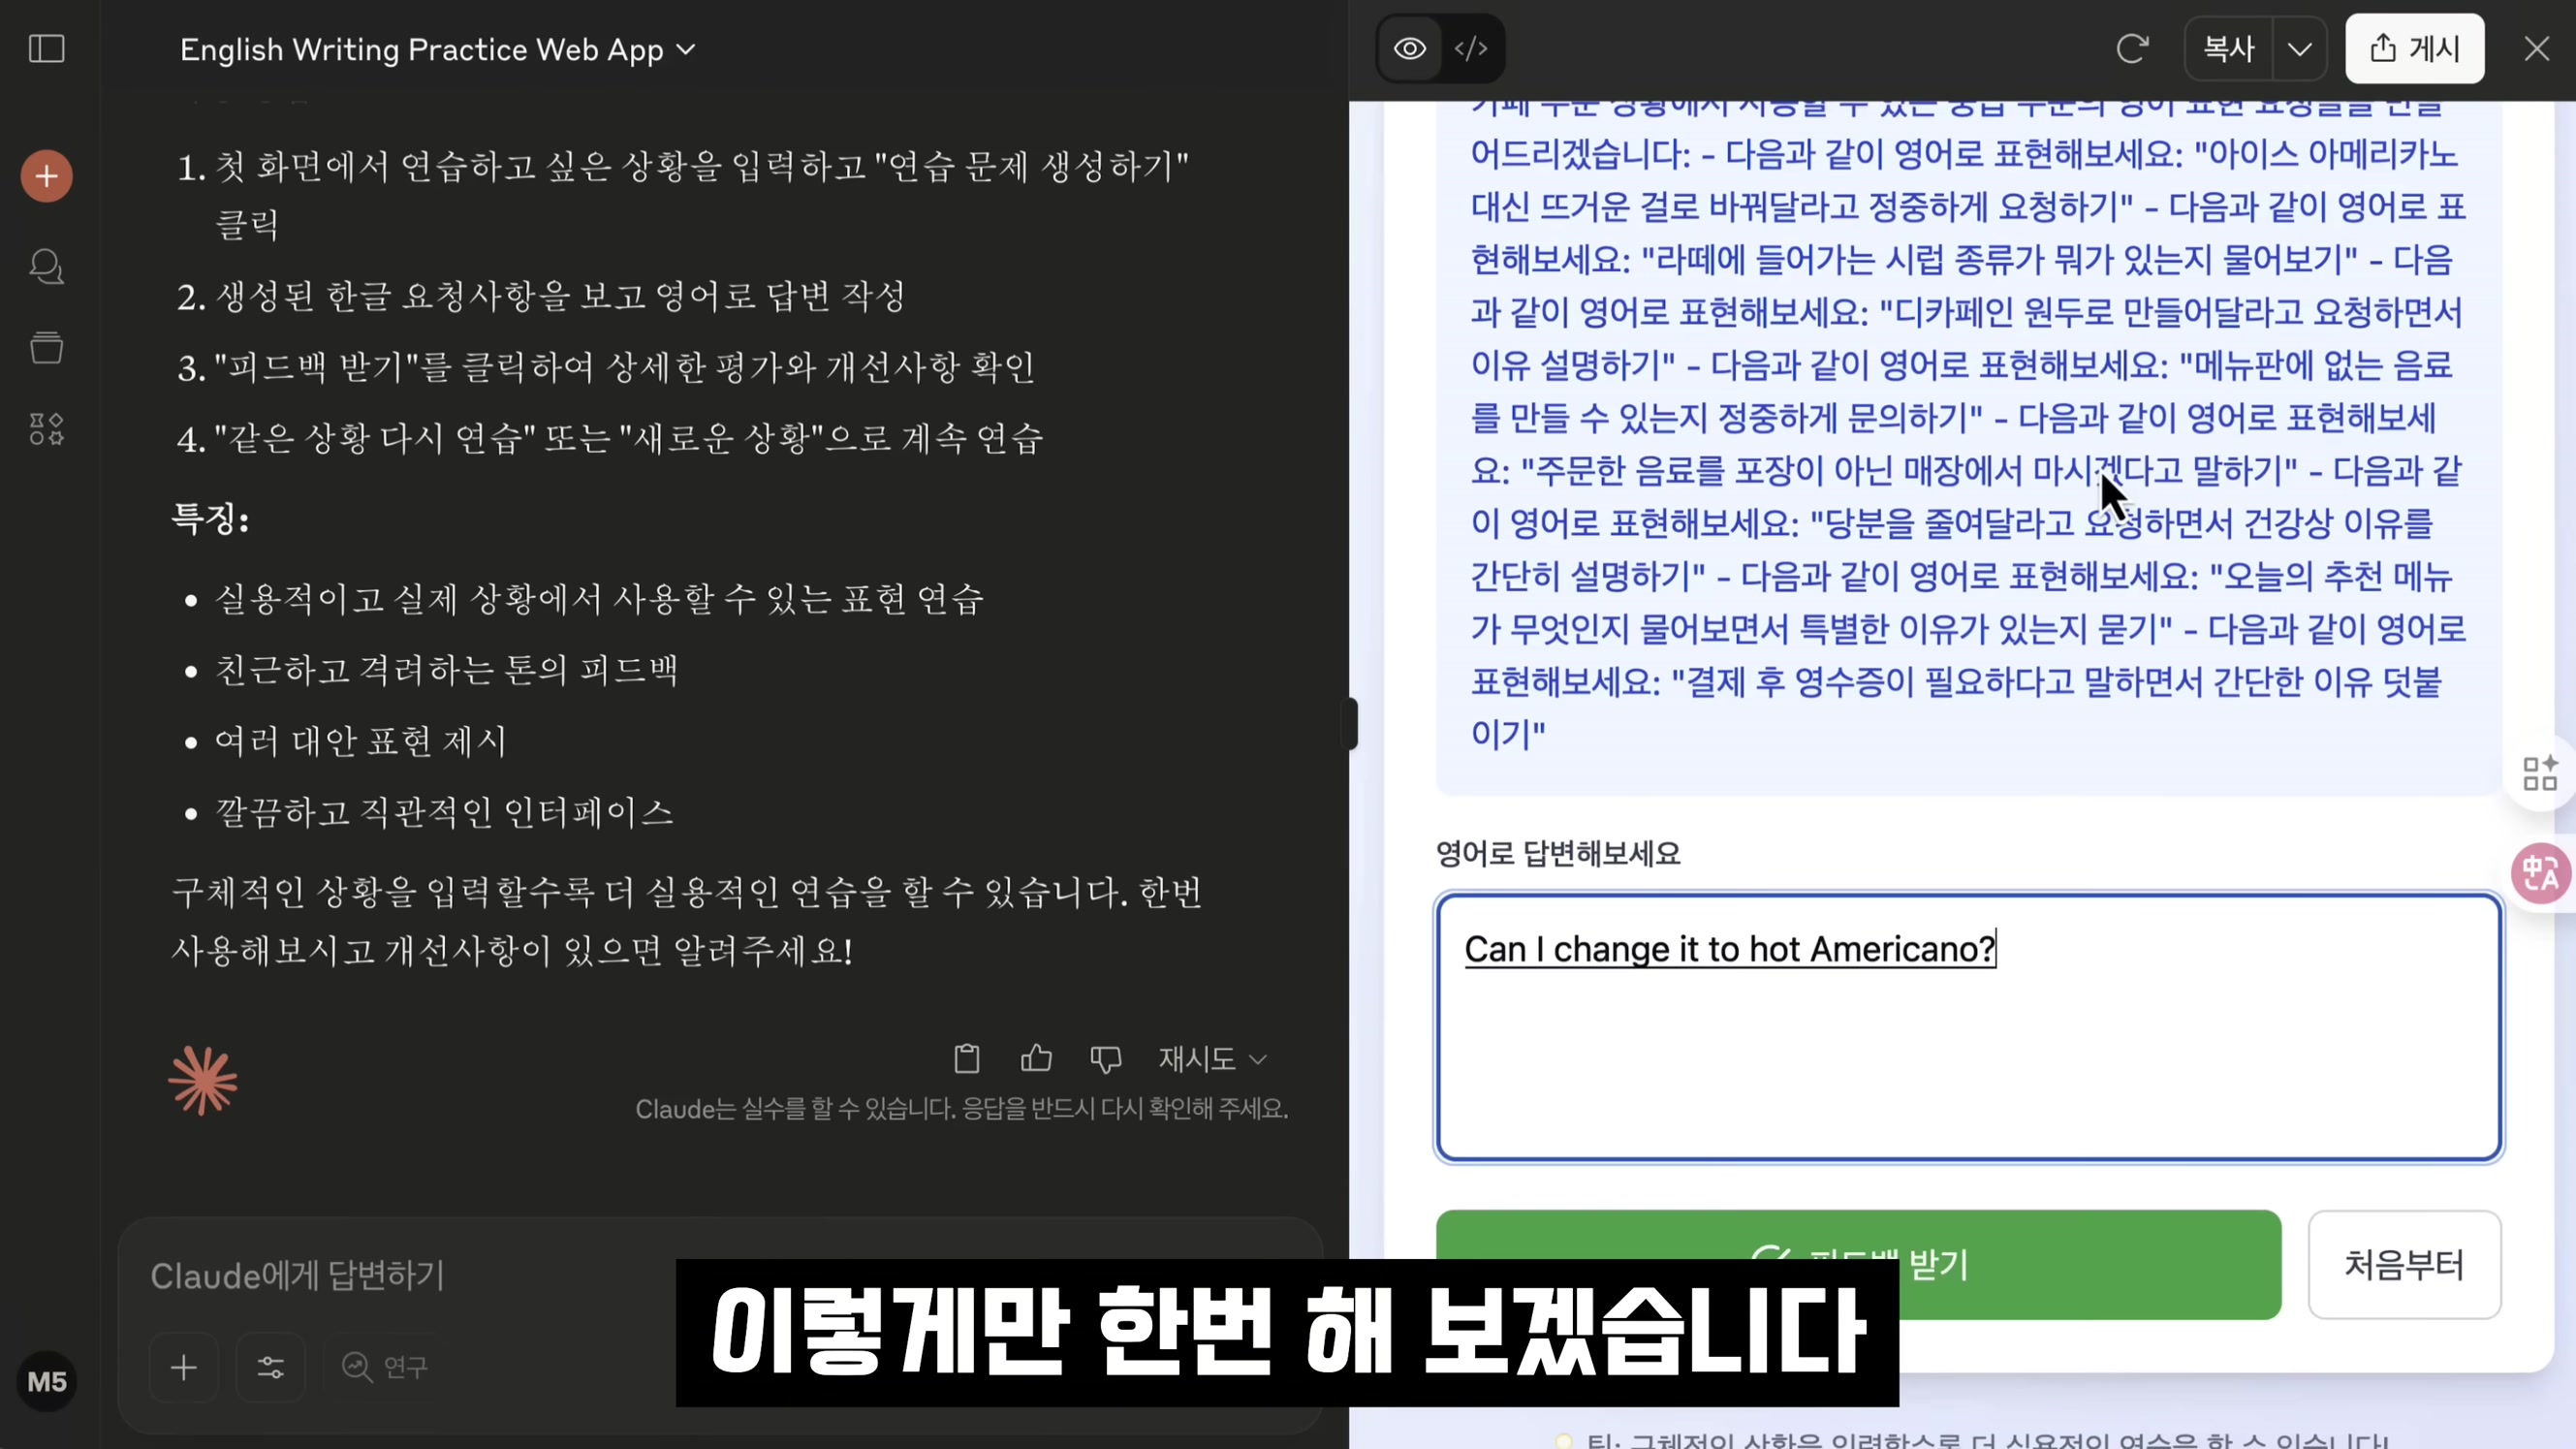Viewport: 2576px width, 1449px height.
Task: Click the pink translate floating icon
Action: (x=2541, y=872)
